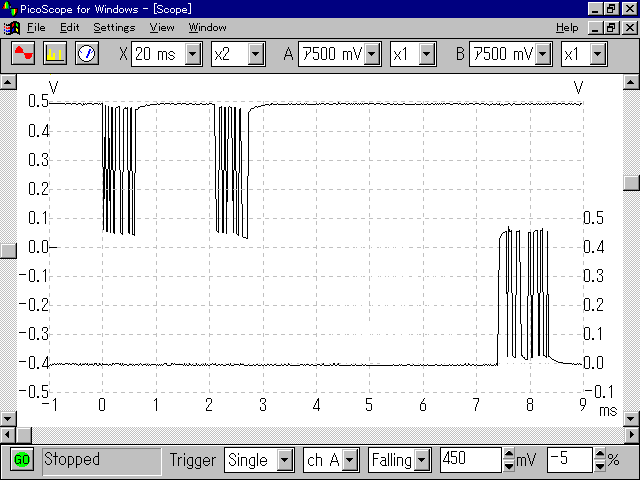Decrease trigger threshold mV with down arrow
Image resolution: width=640 pixels, height=480 pixels.
(x=509, y=466)
